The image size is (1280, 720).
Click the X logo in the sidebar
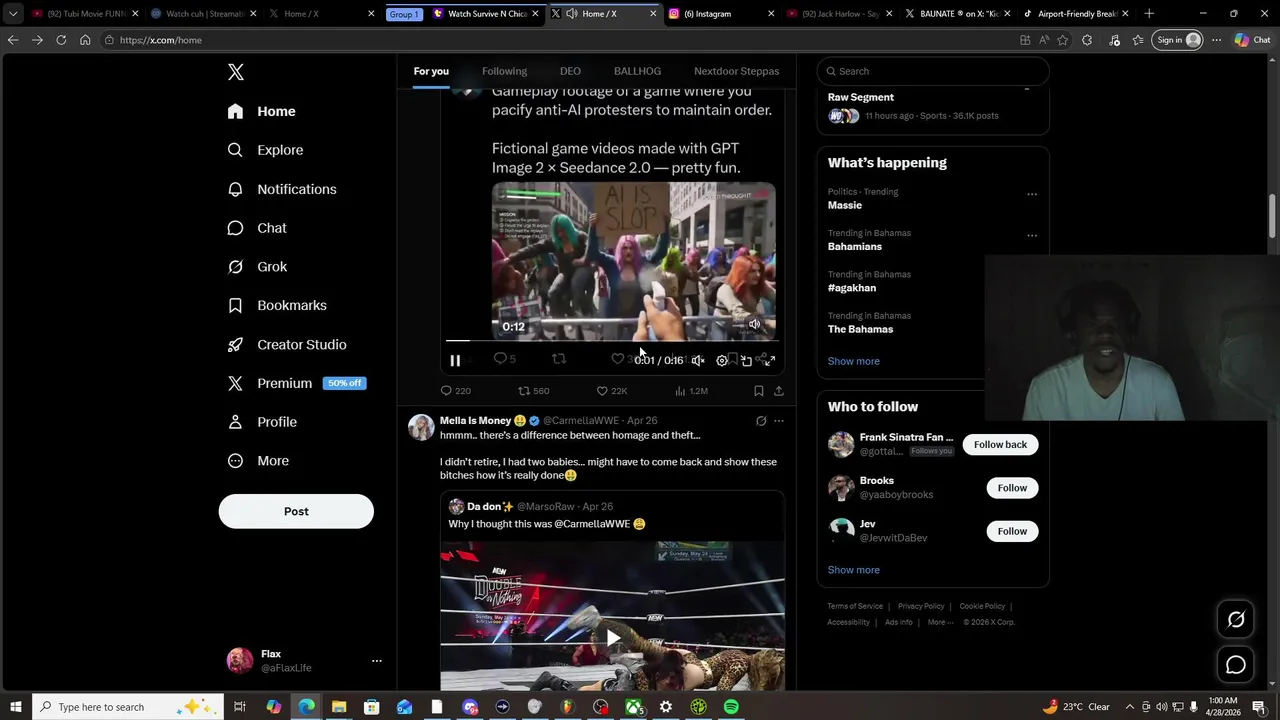[236, 72]
